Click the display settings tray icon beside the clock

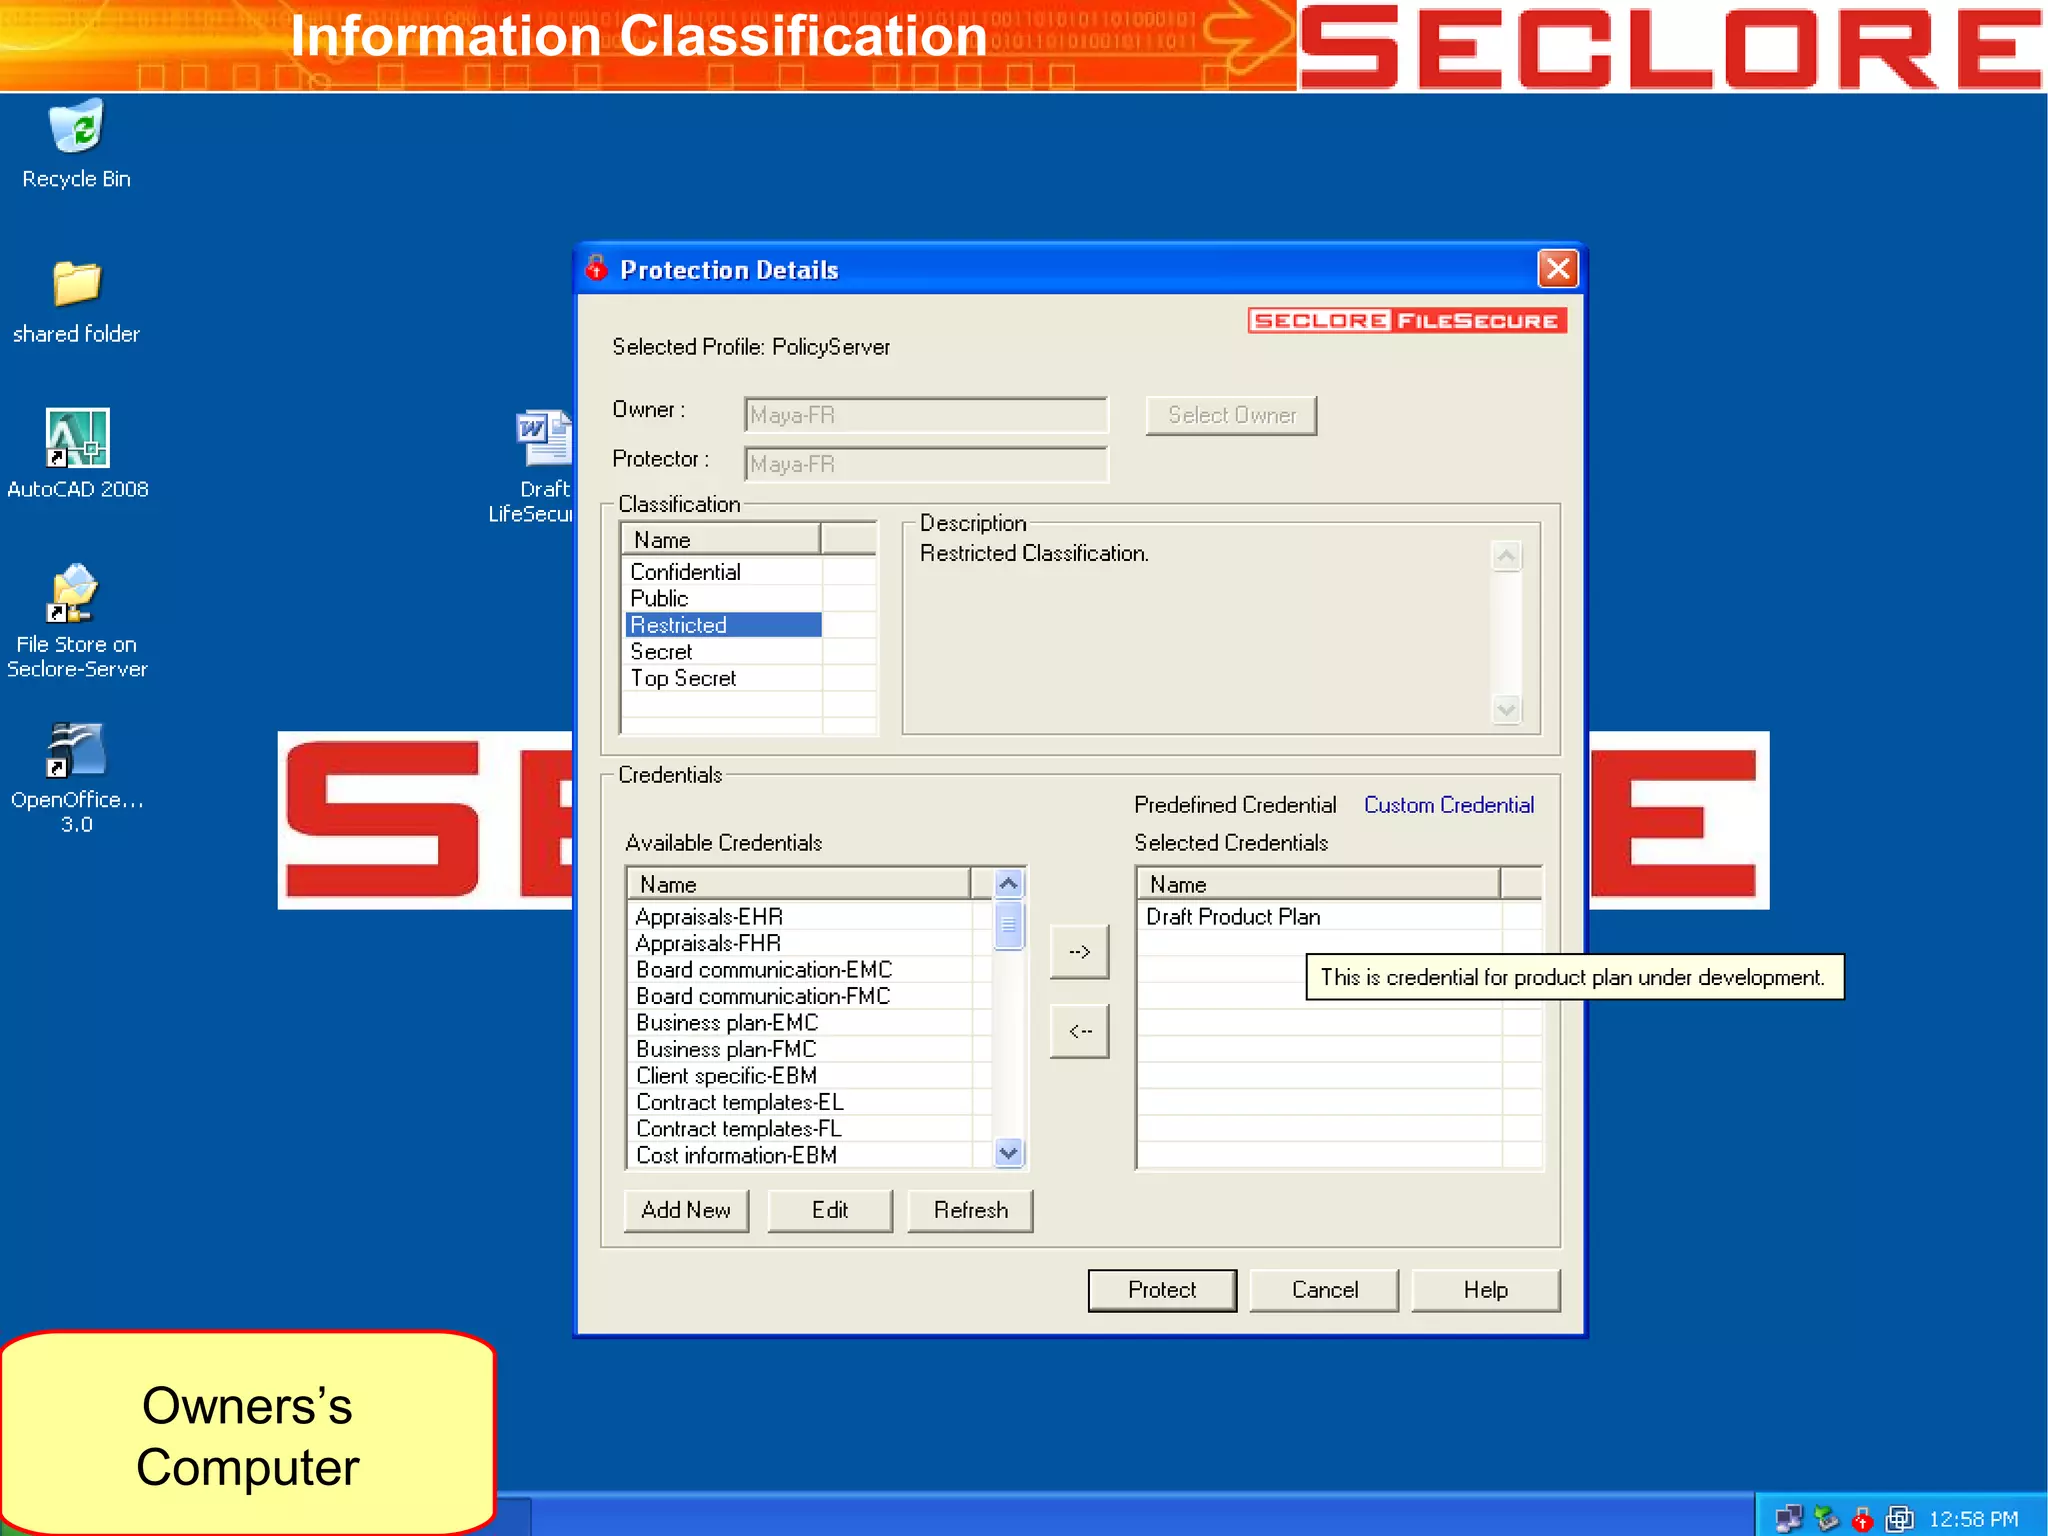coord(1899,1519)
